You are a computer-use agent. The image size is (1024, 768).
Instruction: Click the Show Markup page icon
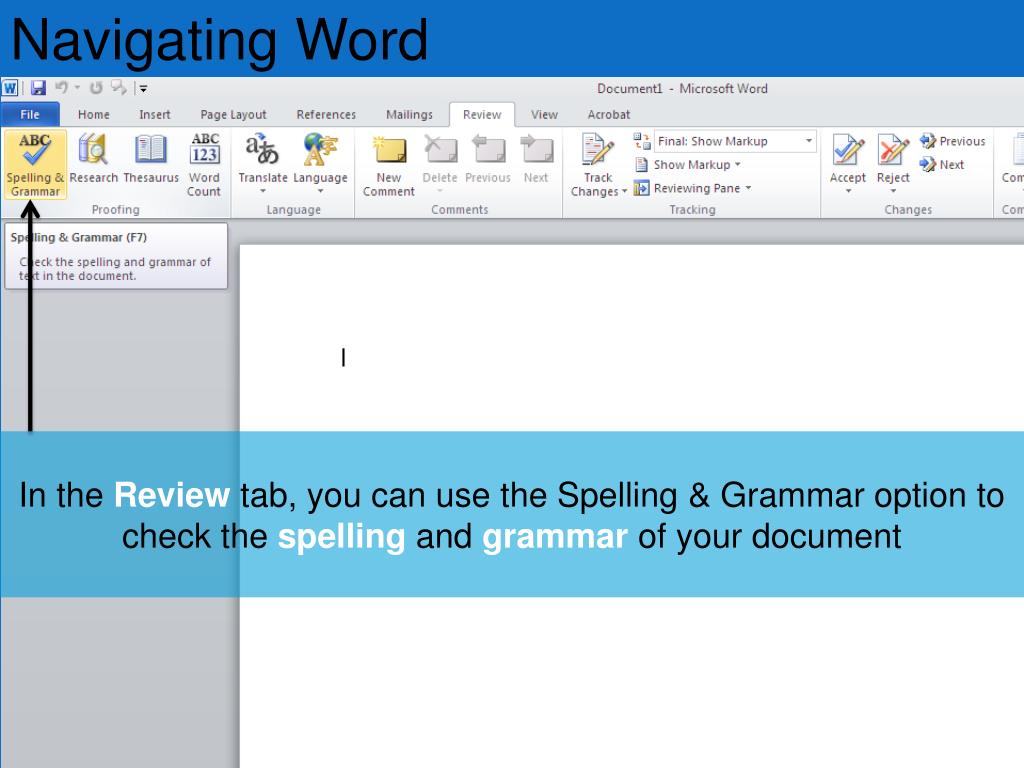click(641, 165)
